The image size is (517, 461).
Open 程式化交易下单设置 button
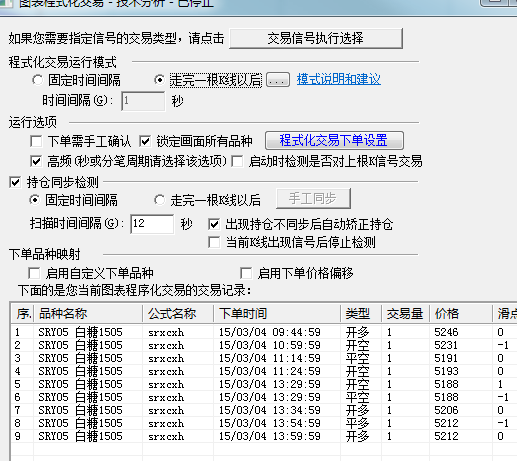(x=334, y=140)
